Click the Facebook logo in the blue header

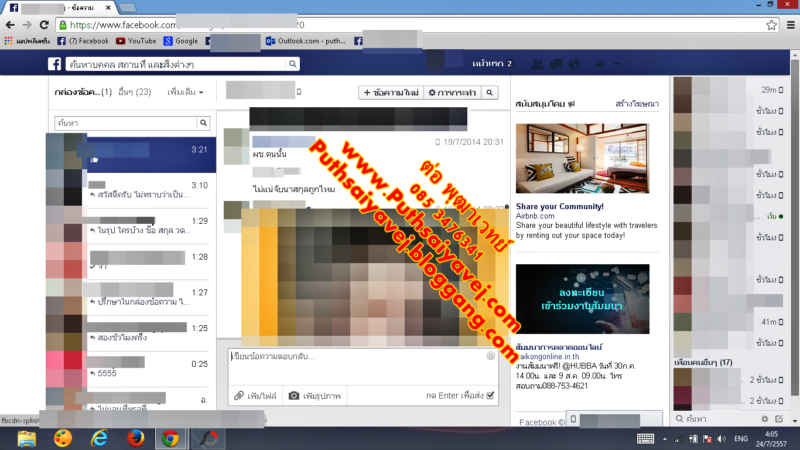coord(56,64)
